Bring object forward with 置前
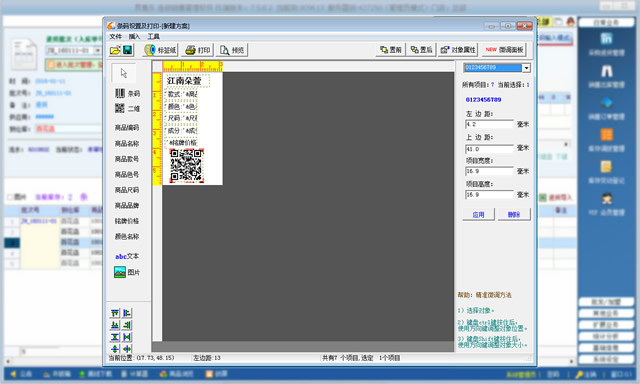 (391, 50)
